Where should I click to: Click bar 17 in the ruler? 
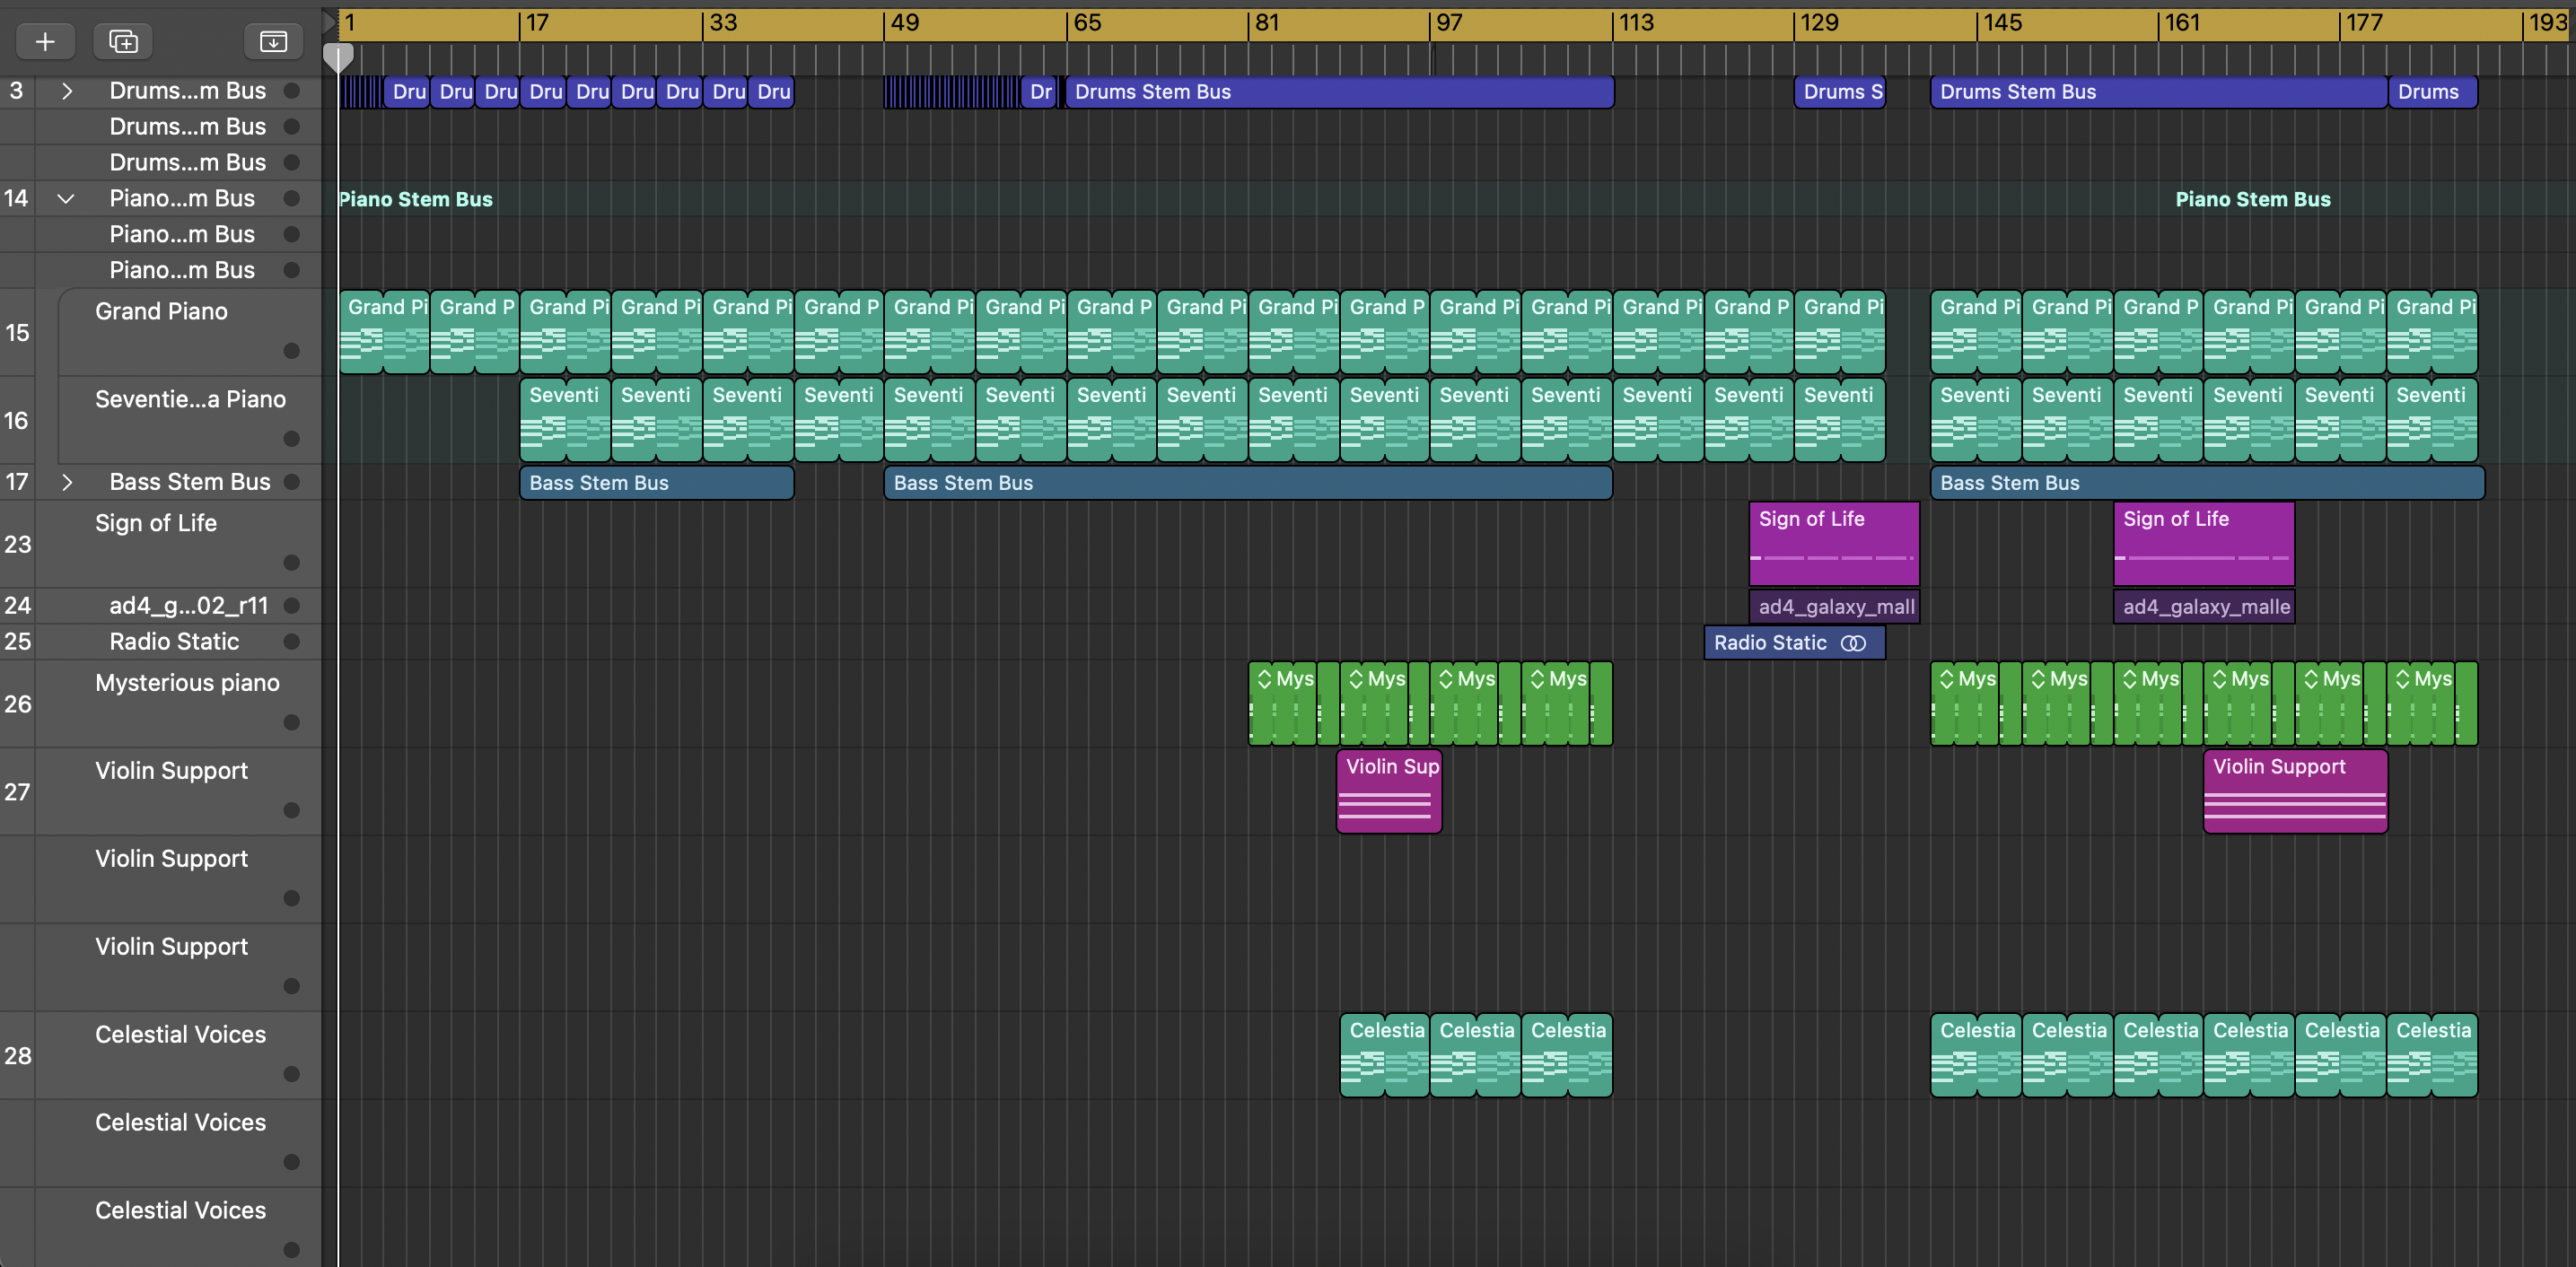(x=537, y=23)
